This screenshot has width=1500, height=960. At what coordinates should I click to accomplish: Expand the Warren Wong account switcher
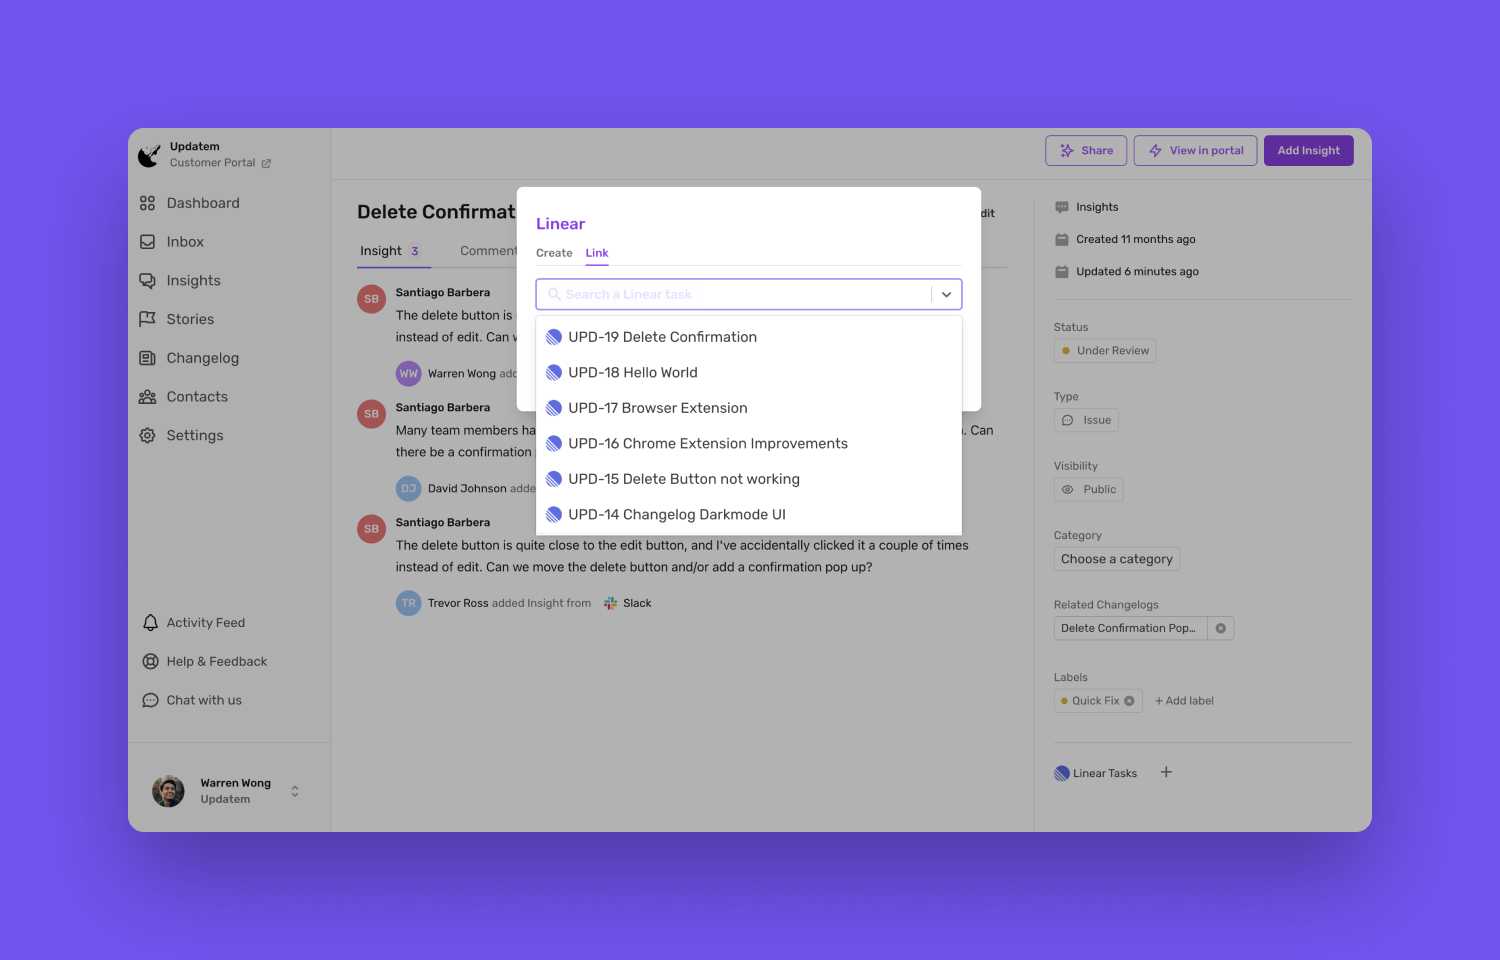[295, 791]
